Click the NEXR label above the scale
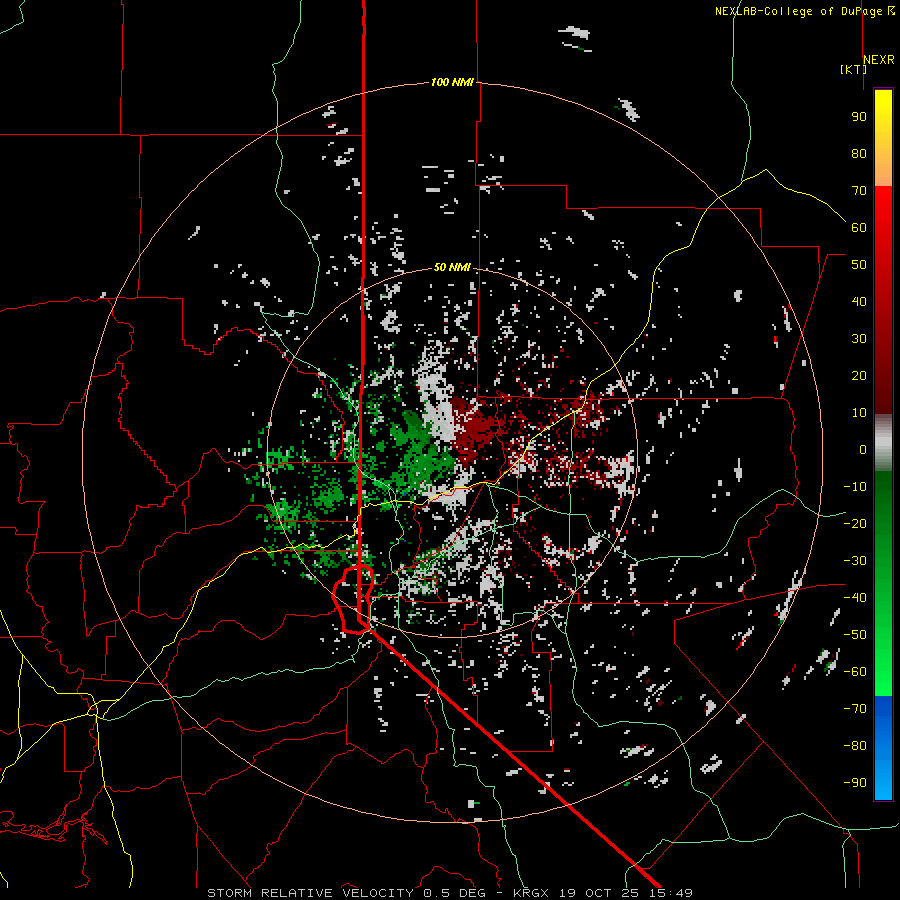The height and width of the screenshot is (900, 900). coord(879,60)
